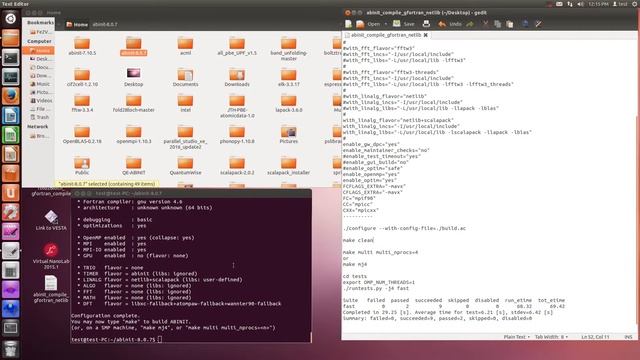
Task: Undo the last edit in gedit
Action: [x=450, y=24]
